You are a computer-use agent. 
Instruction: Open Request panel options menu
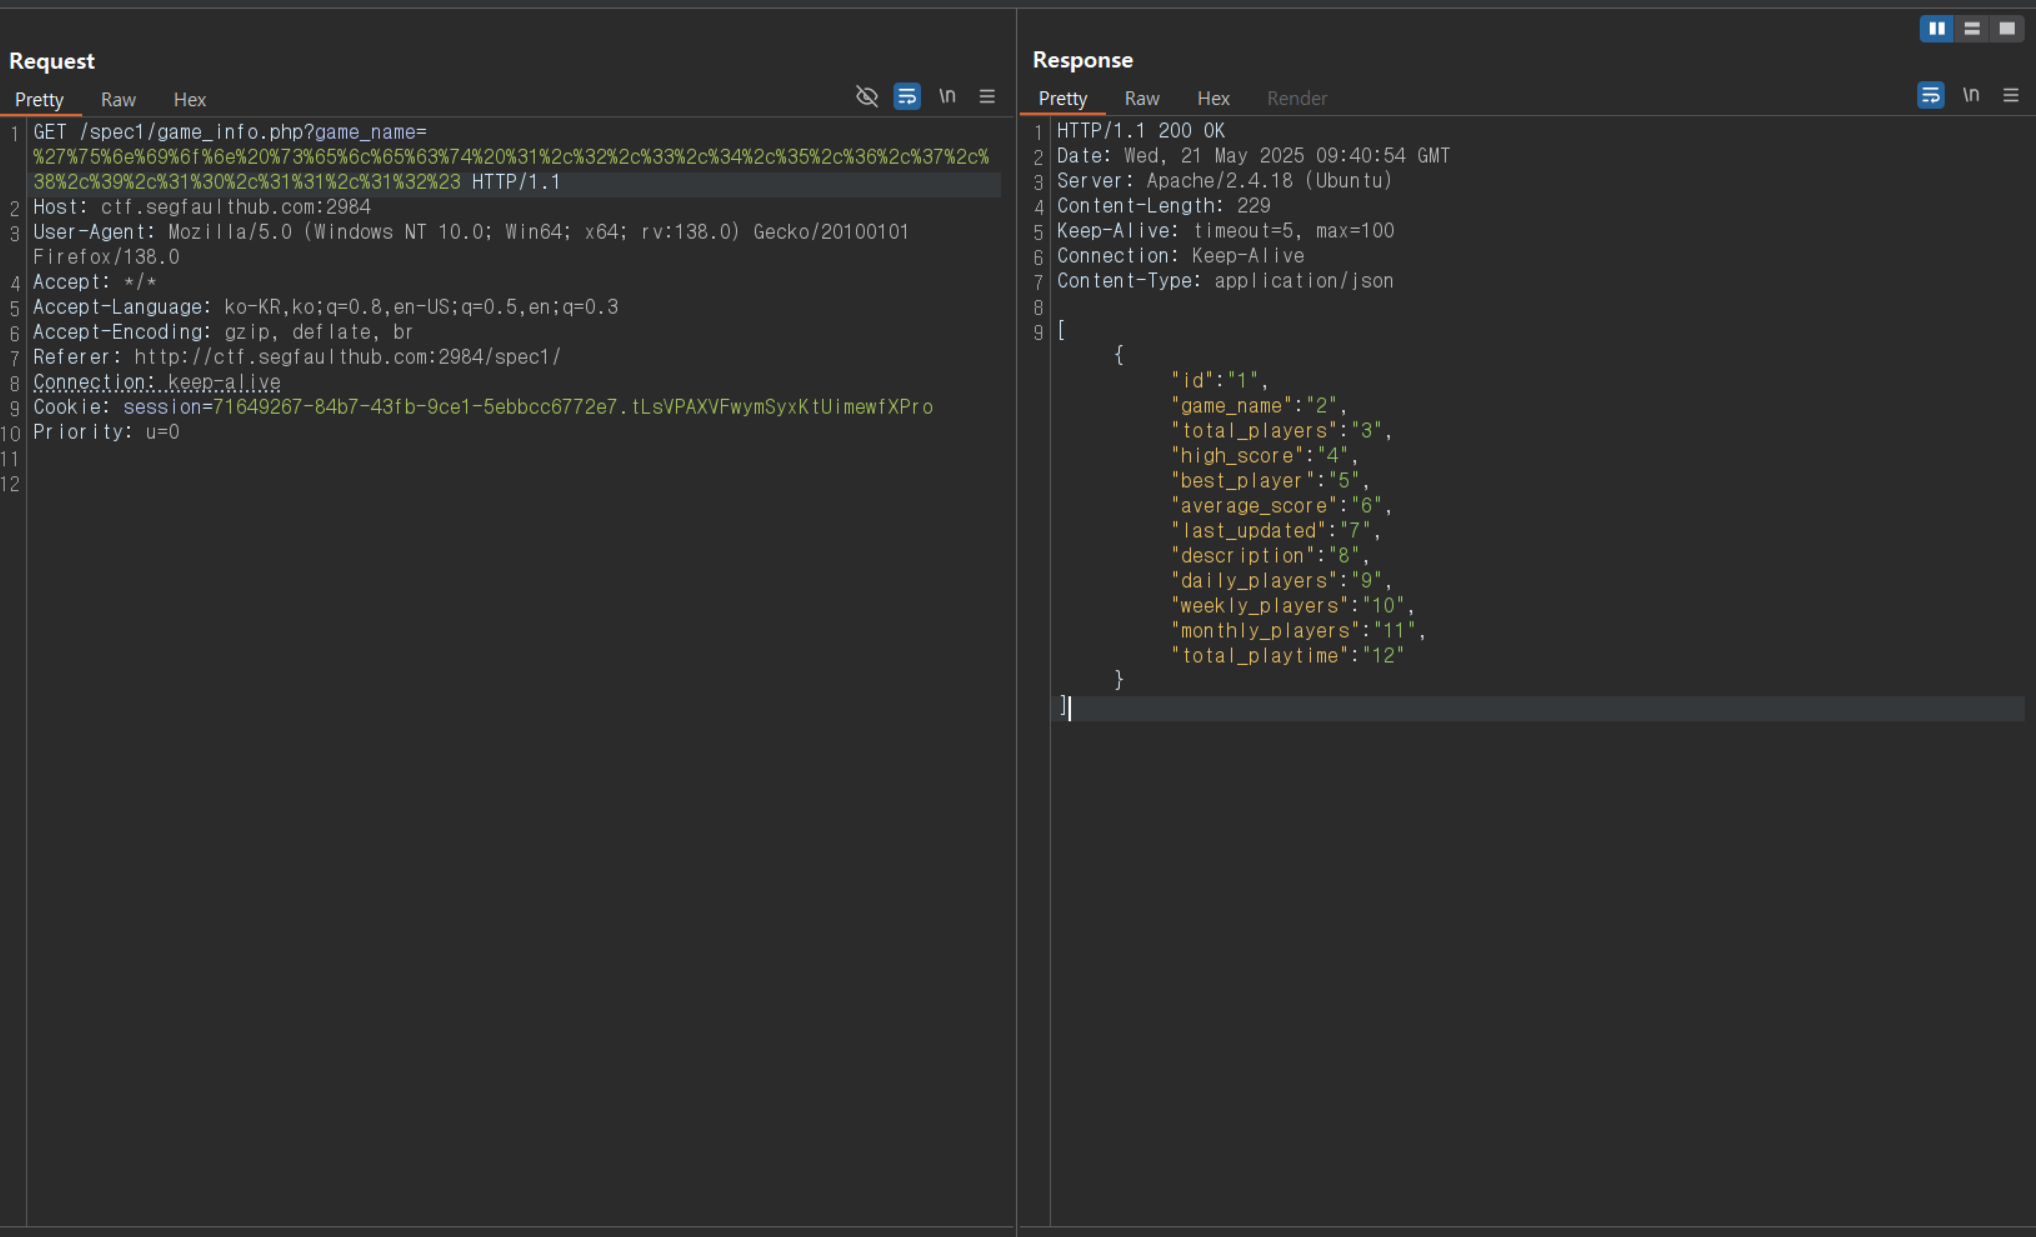(x=987, y=97)
